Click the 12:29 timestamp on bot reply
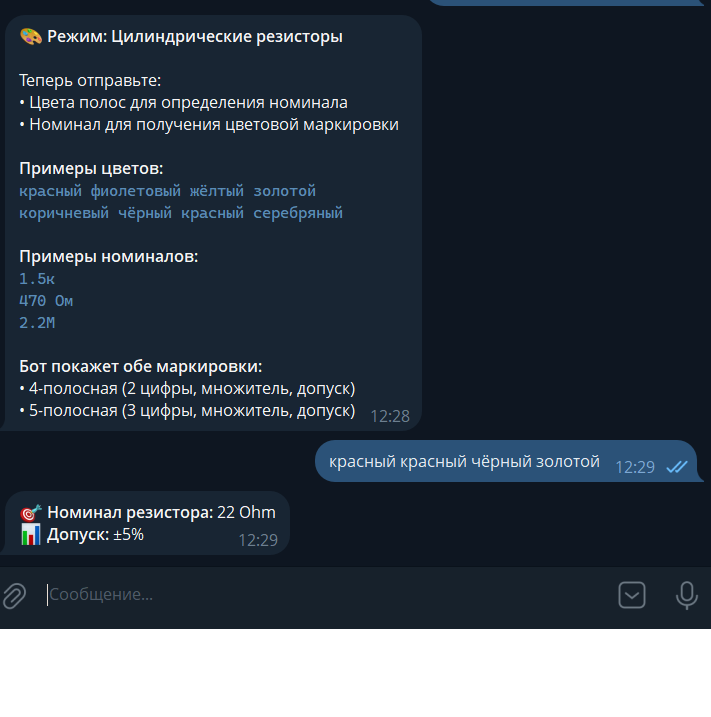 [258, 540]
